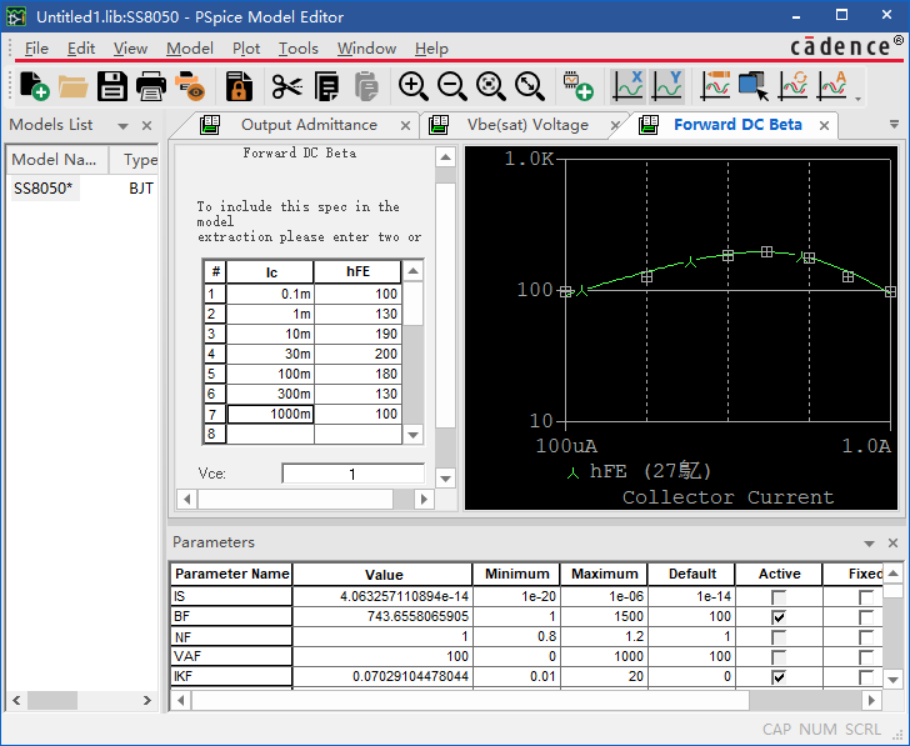Viewport: 910px width, 746px height.
Task: Click the add trace icon
Action: tap(716, 87)
